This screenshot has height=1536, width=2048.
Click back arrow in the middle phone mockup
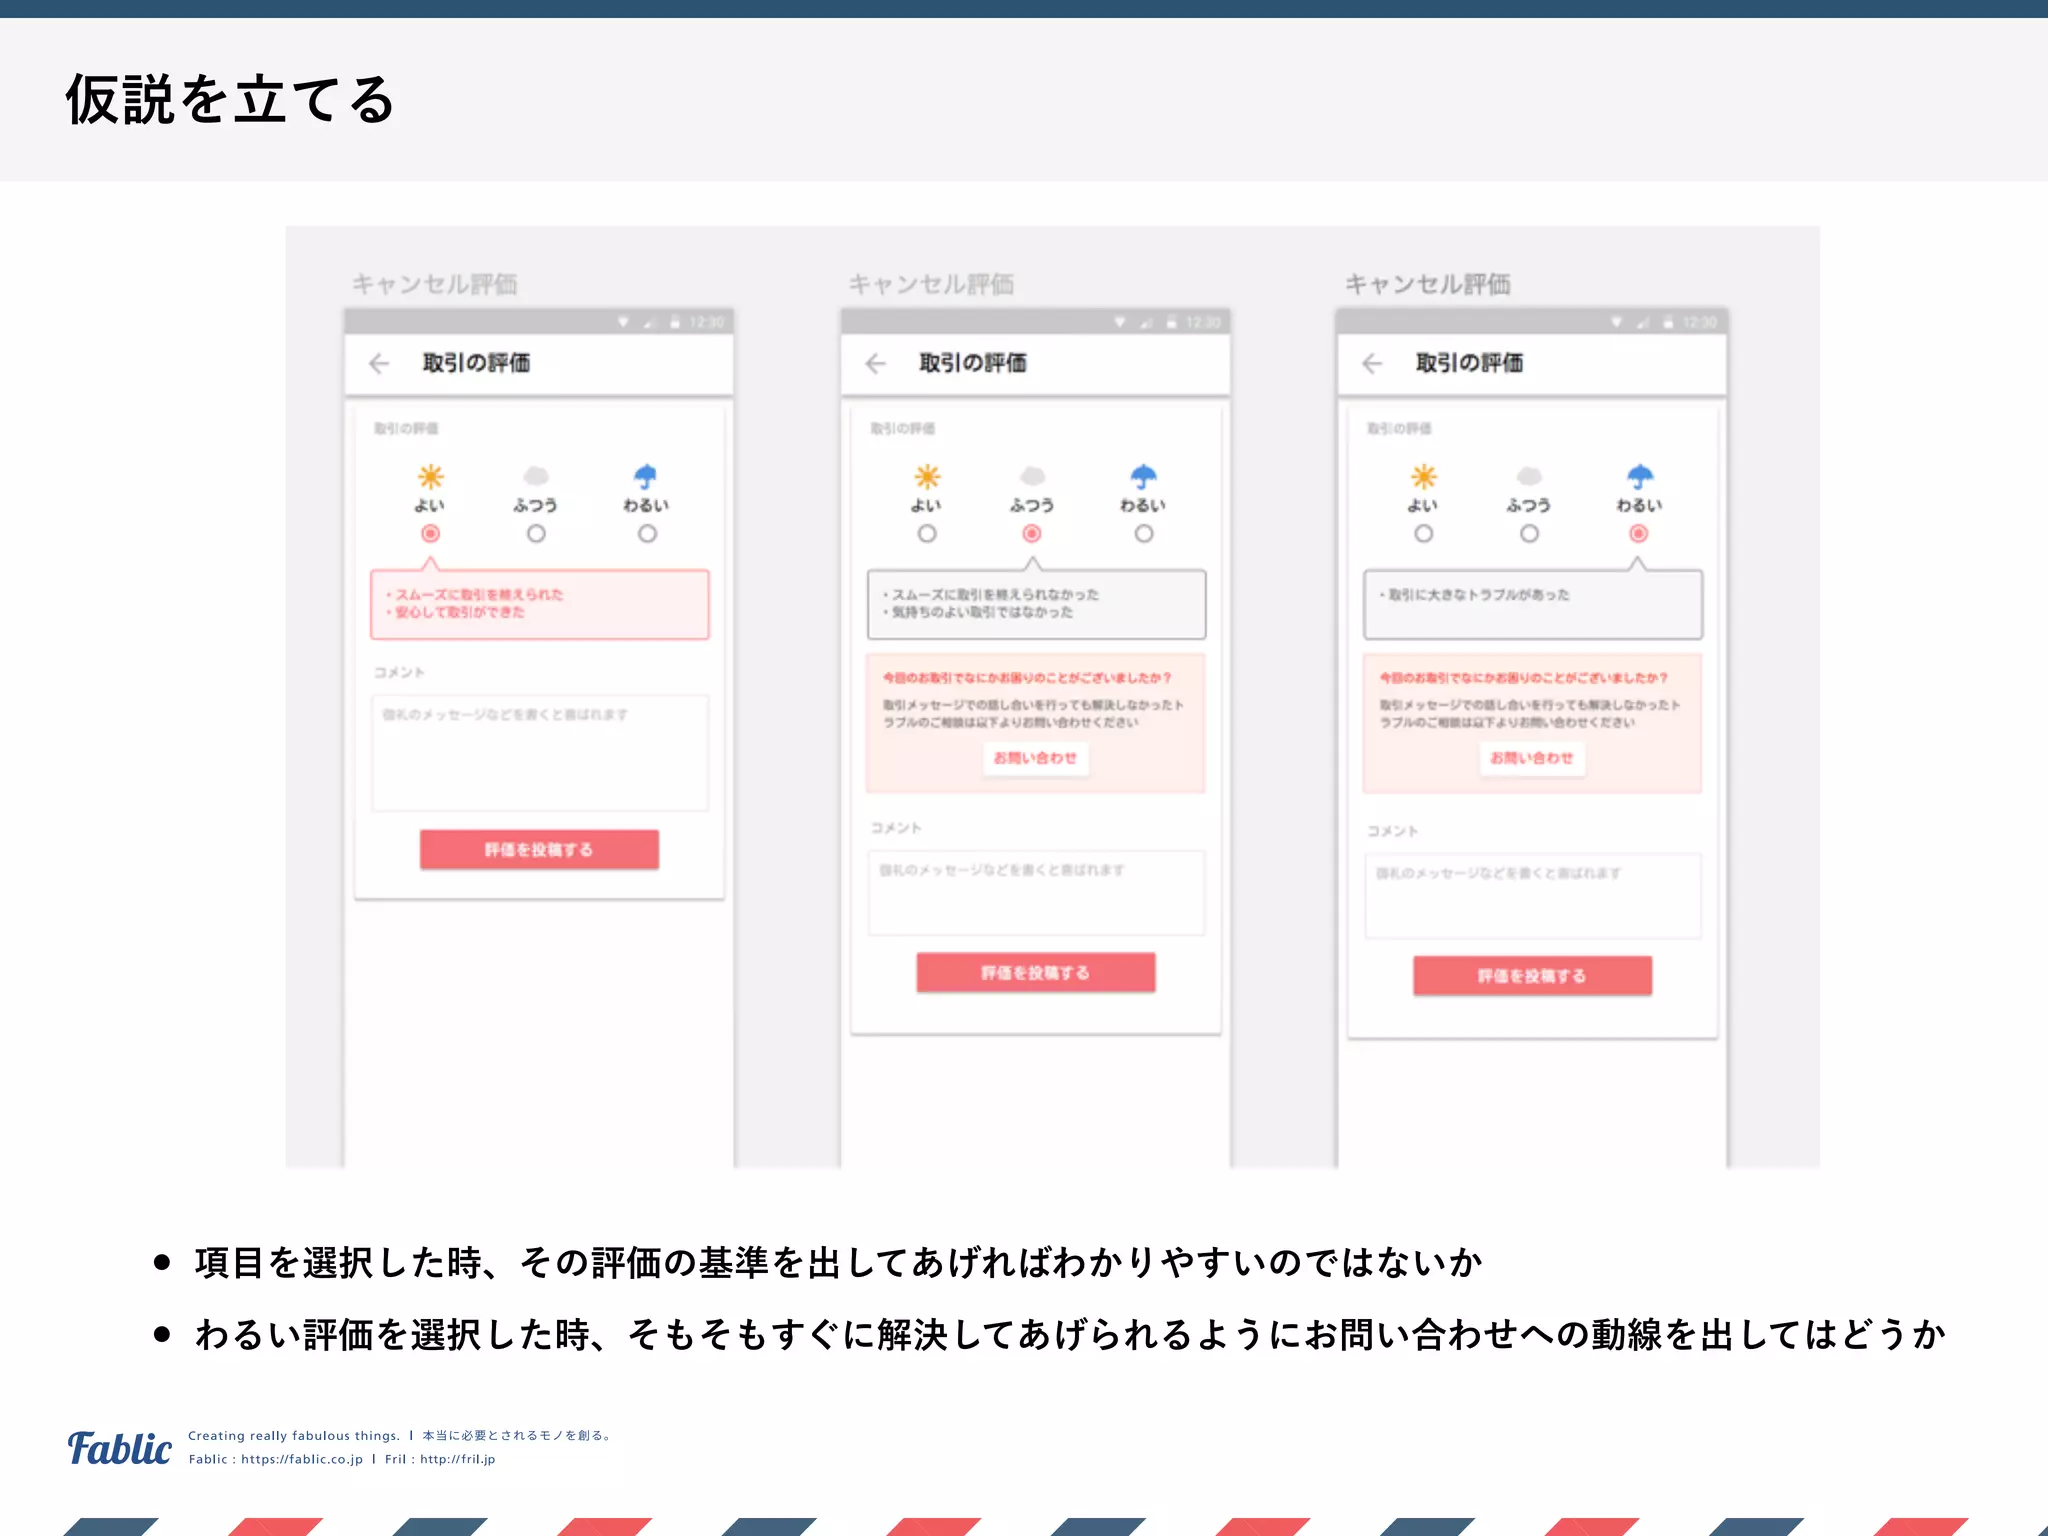pos(876,363)
